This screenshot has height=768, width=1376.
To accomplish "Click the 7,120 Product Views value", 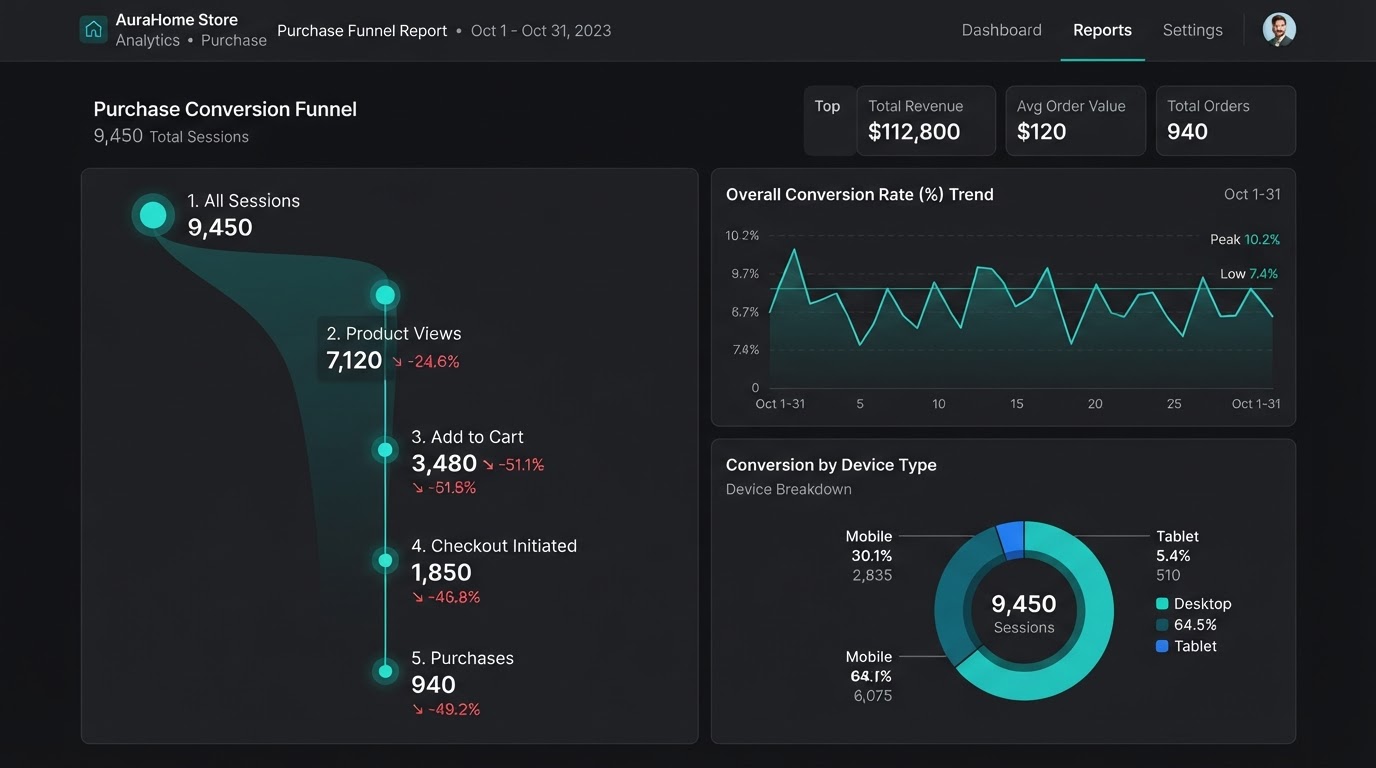I will [x=355, y=361].
